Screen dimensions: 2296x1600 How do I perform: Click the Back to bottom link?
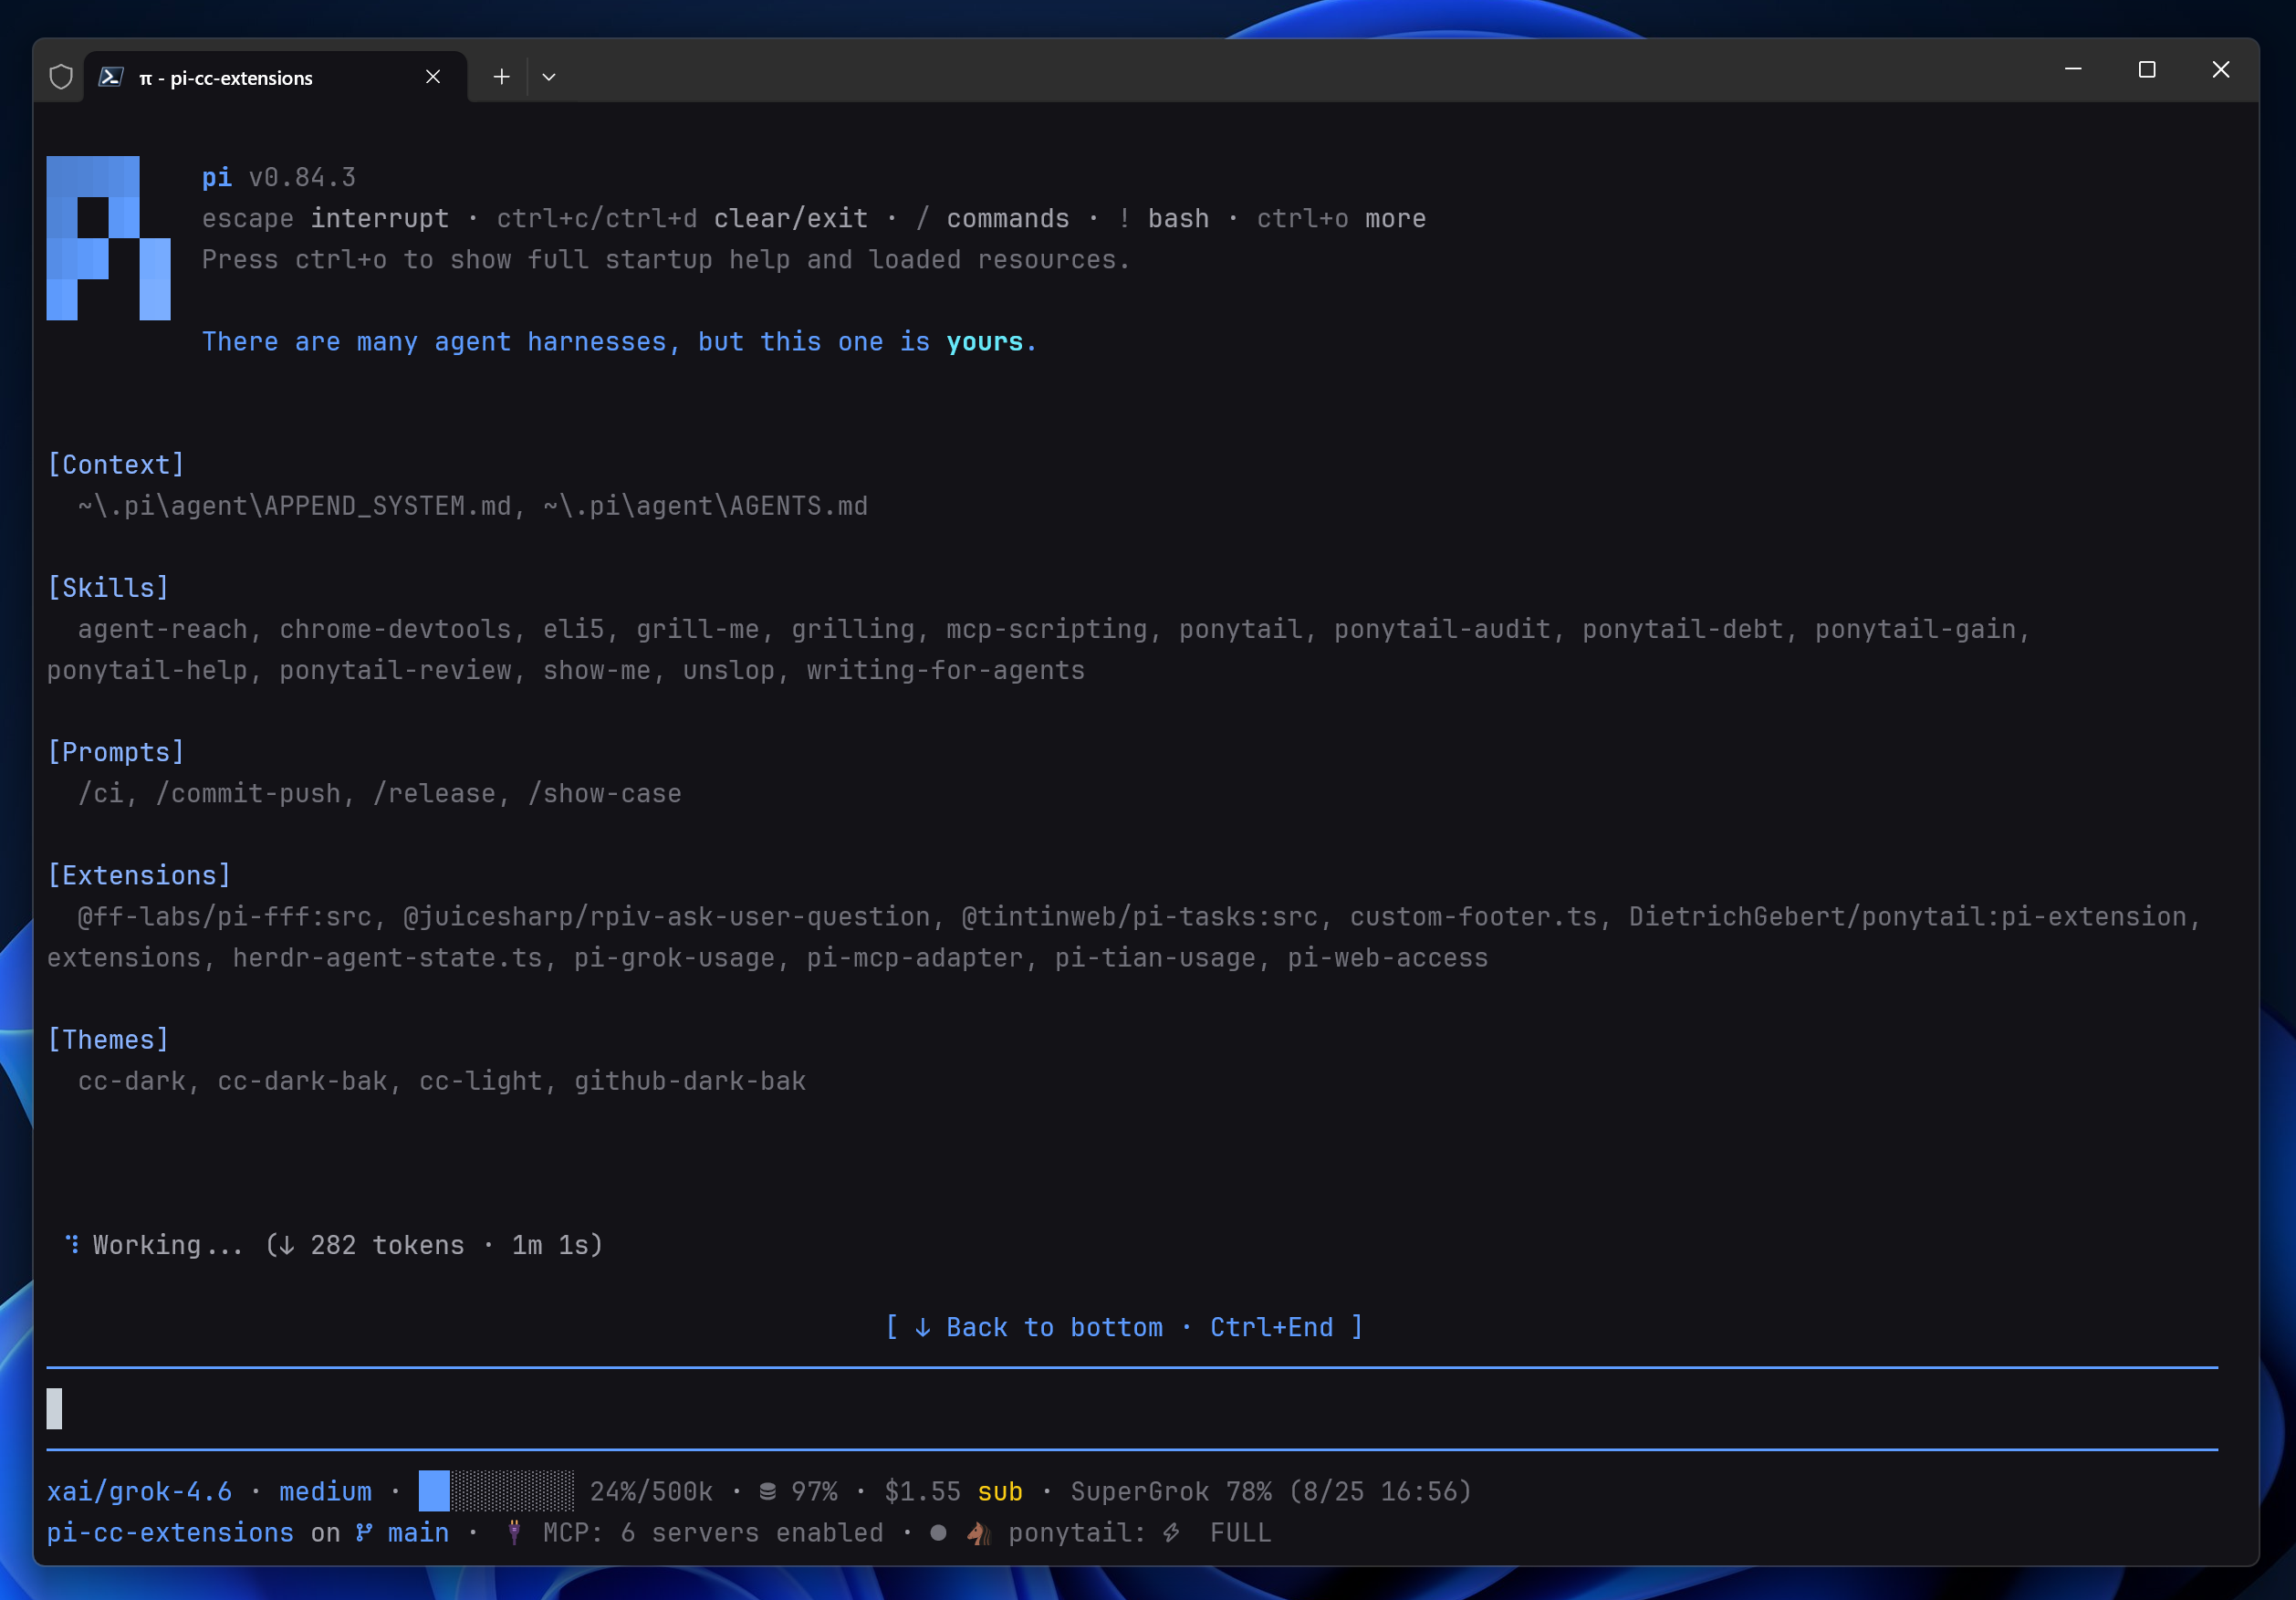pyautogui.click(x=1124, y=1327)
